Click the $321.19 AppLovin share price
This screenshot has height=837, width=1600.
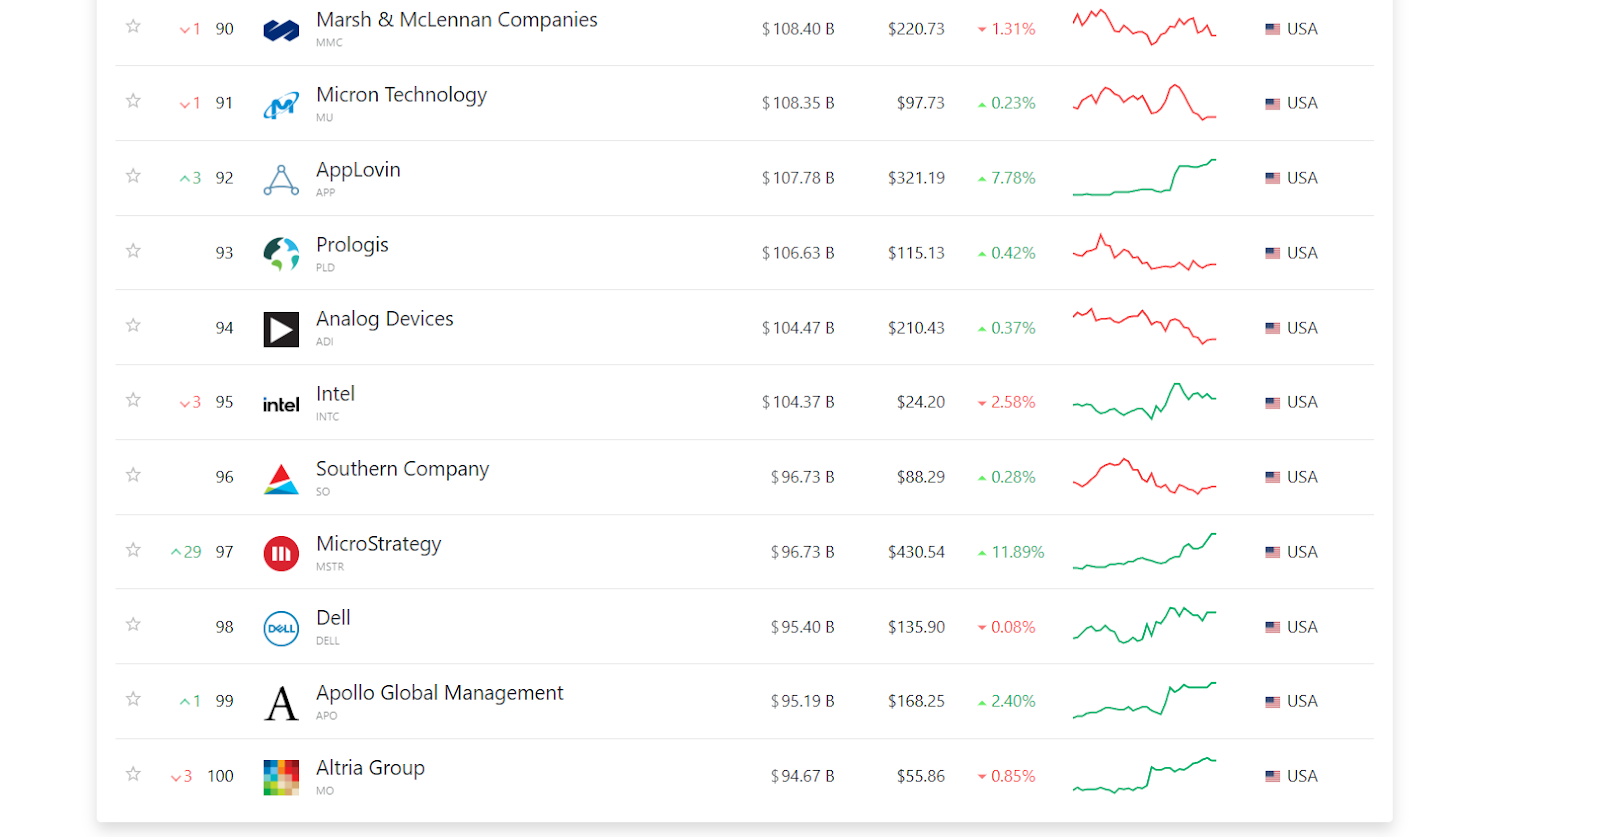916,178
